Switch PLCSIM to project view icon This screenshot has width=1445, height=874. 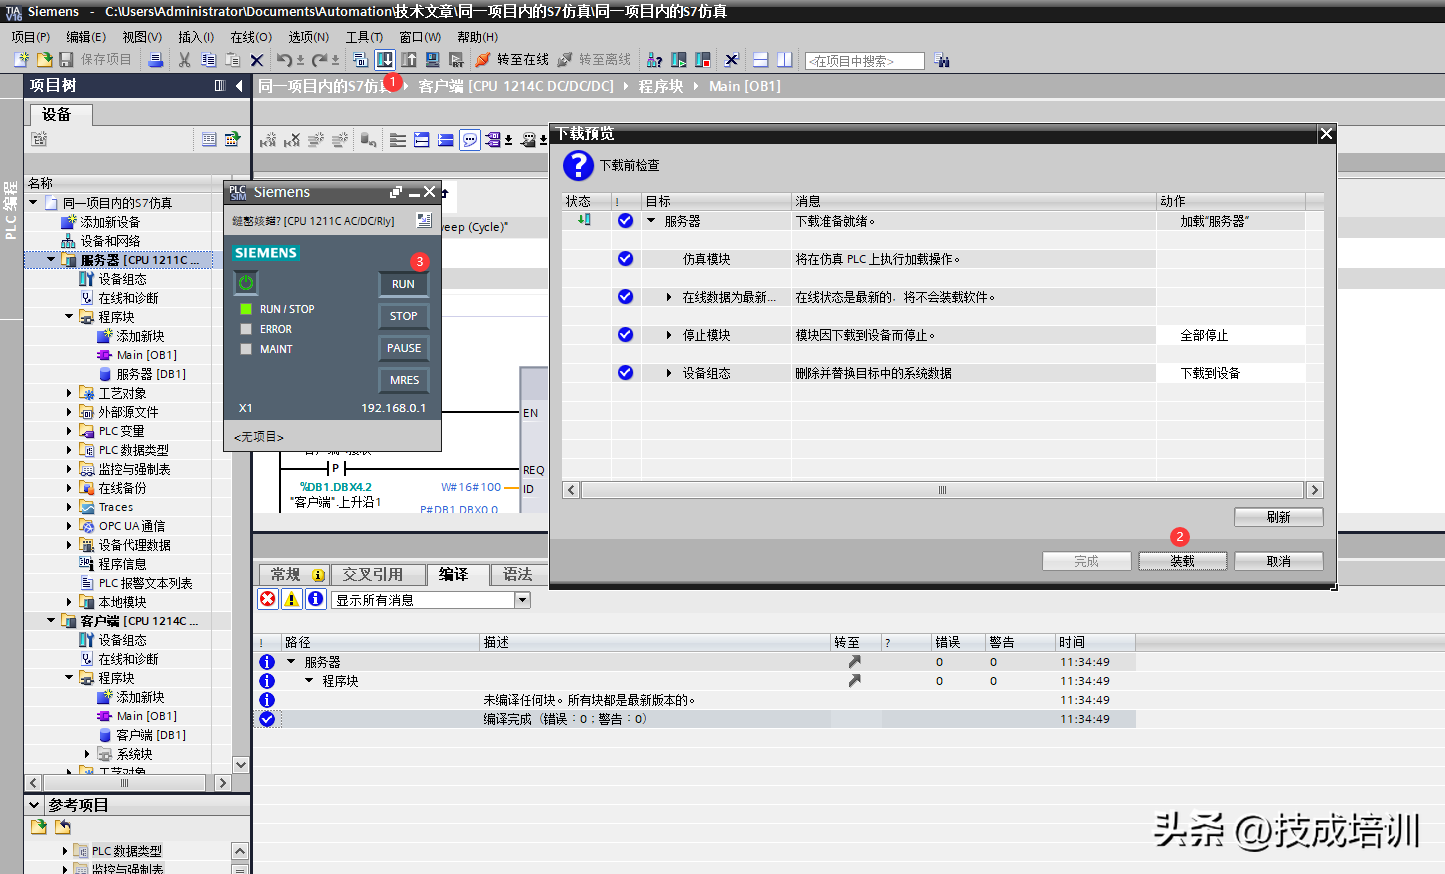423,220
